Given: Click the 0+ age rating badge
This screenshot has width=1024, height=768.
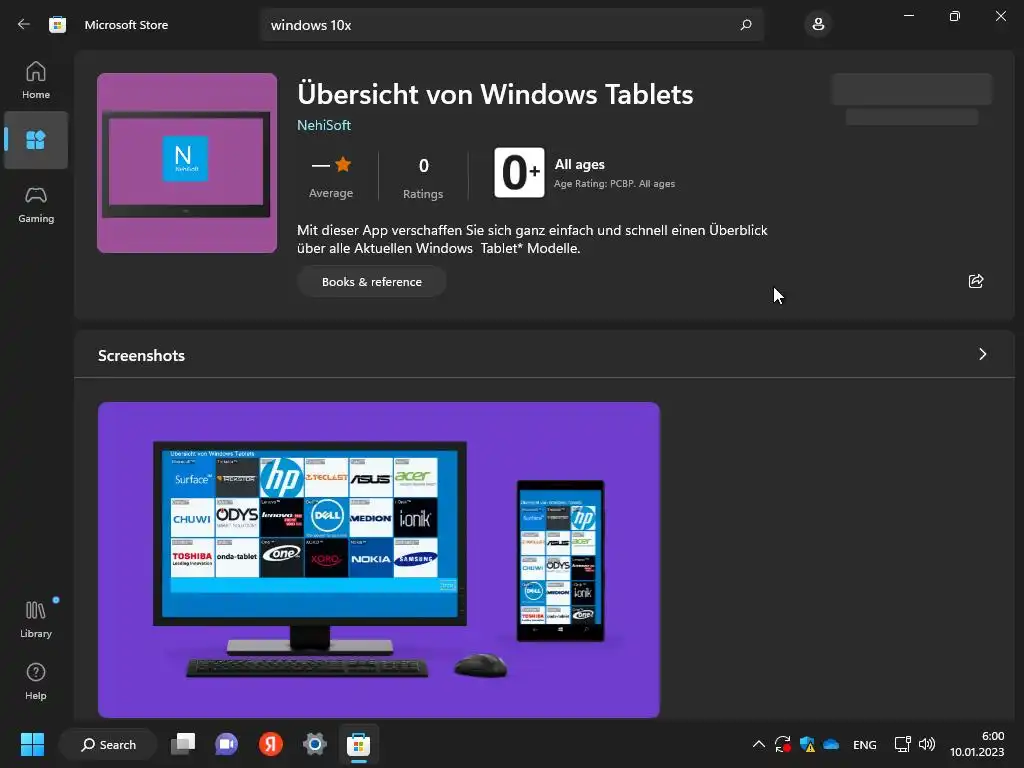Looking at the screenshot, I should (519, 173).
